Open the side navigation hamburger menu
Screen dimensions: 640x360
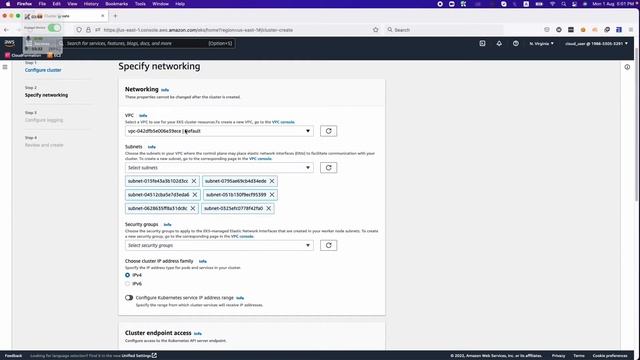point(5,67)
